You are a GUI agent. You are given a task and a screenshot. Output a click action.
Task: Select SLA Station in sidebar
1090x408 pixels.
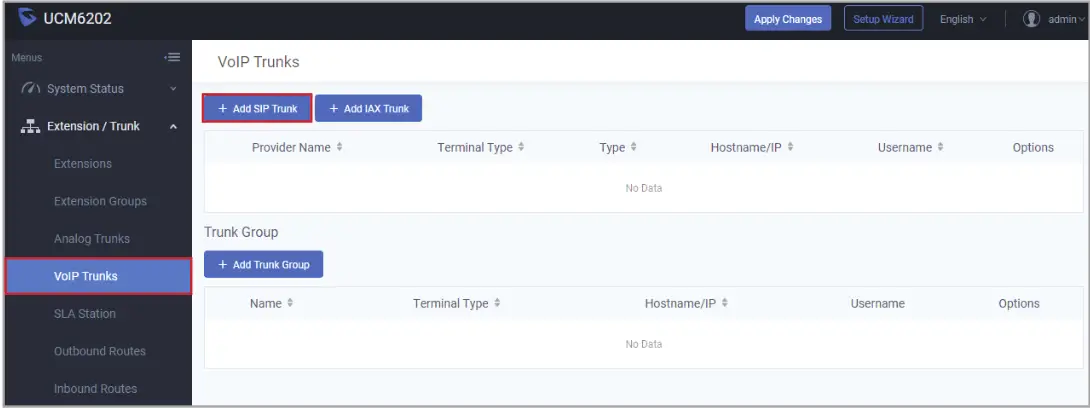tap(85, 314)
